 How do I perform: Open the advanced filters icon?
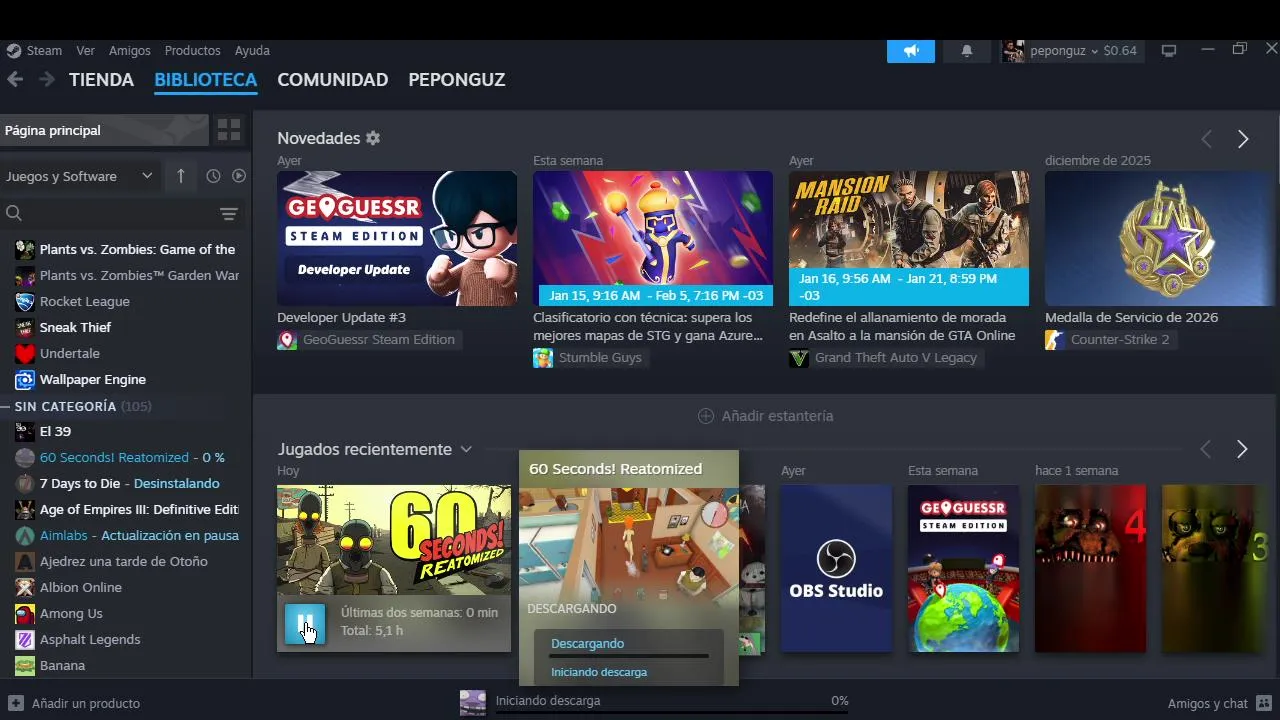tap(229, 214)
